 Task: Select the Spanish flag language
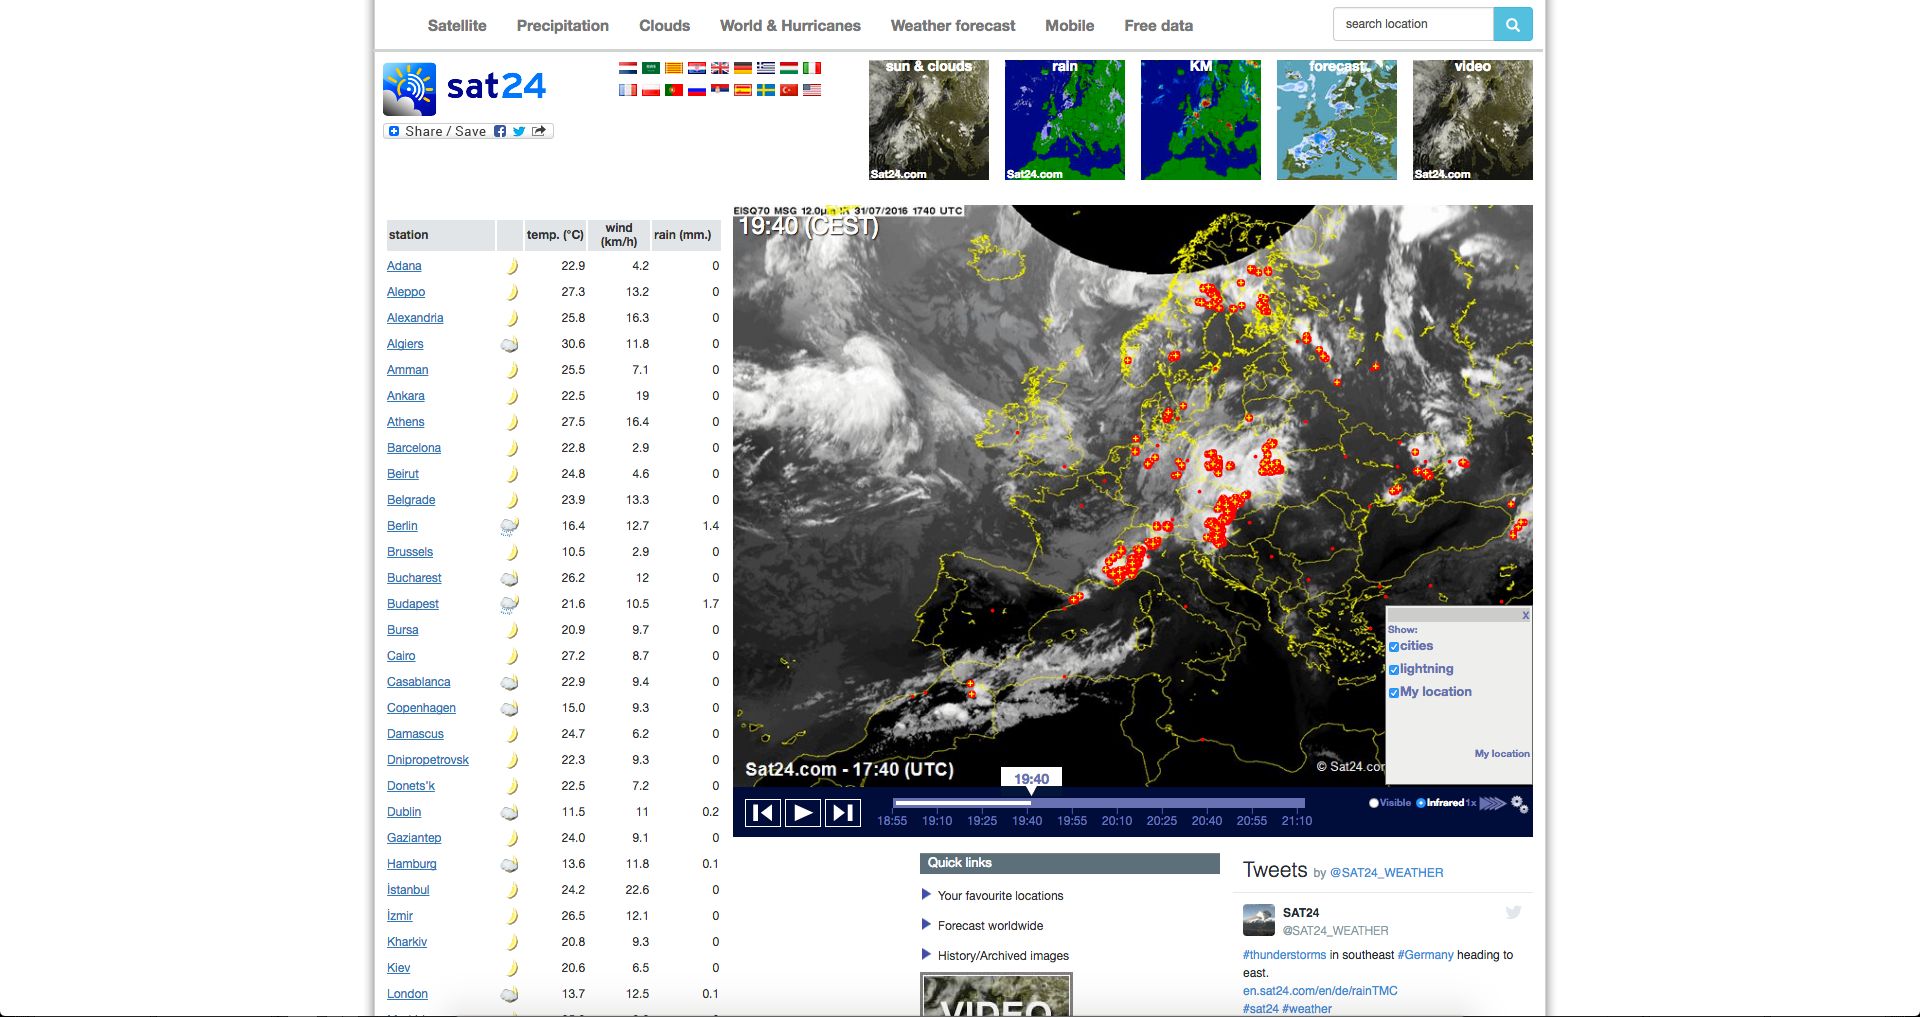tap(743, 90)
